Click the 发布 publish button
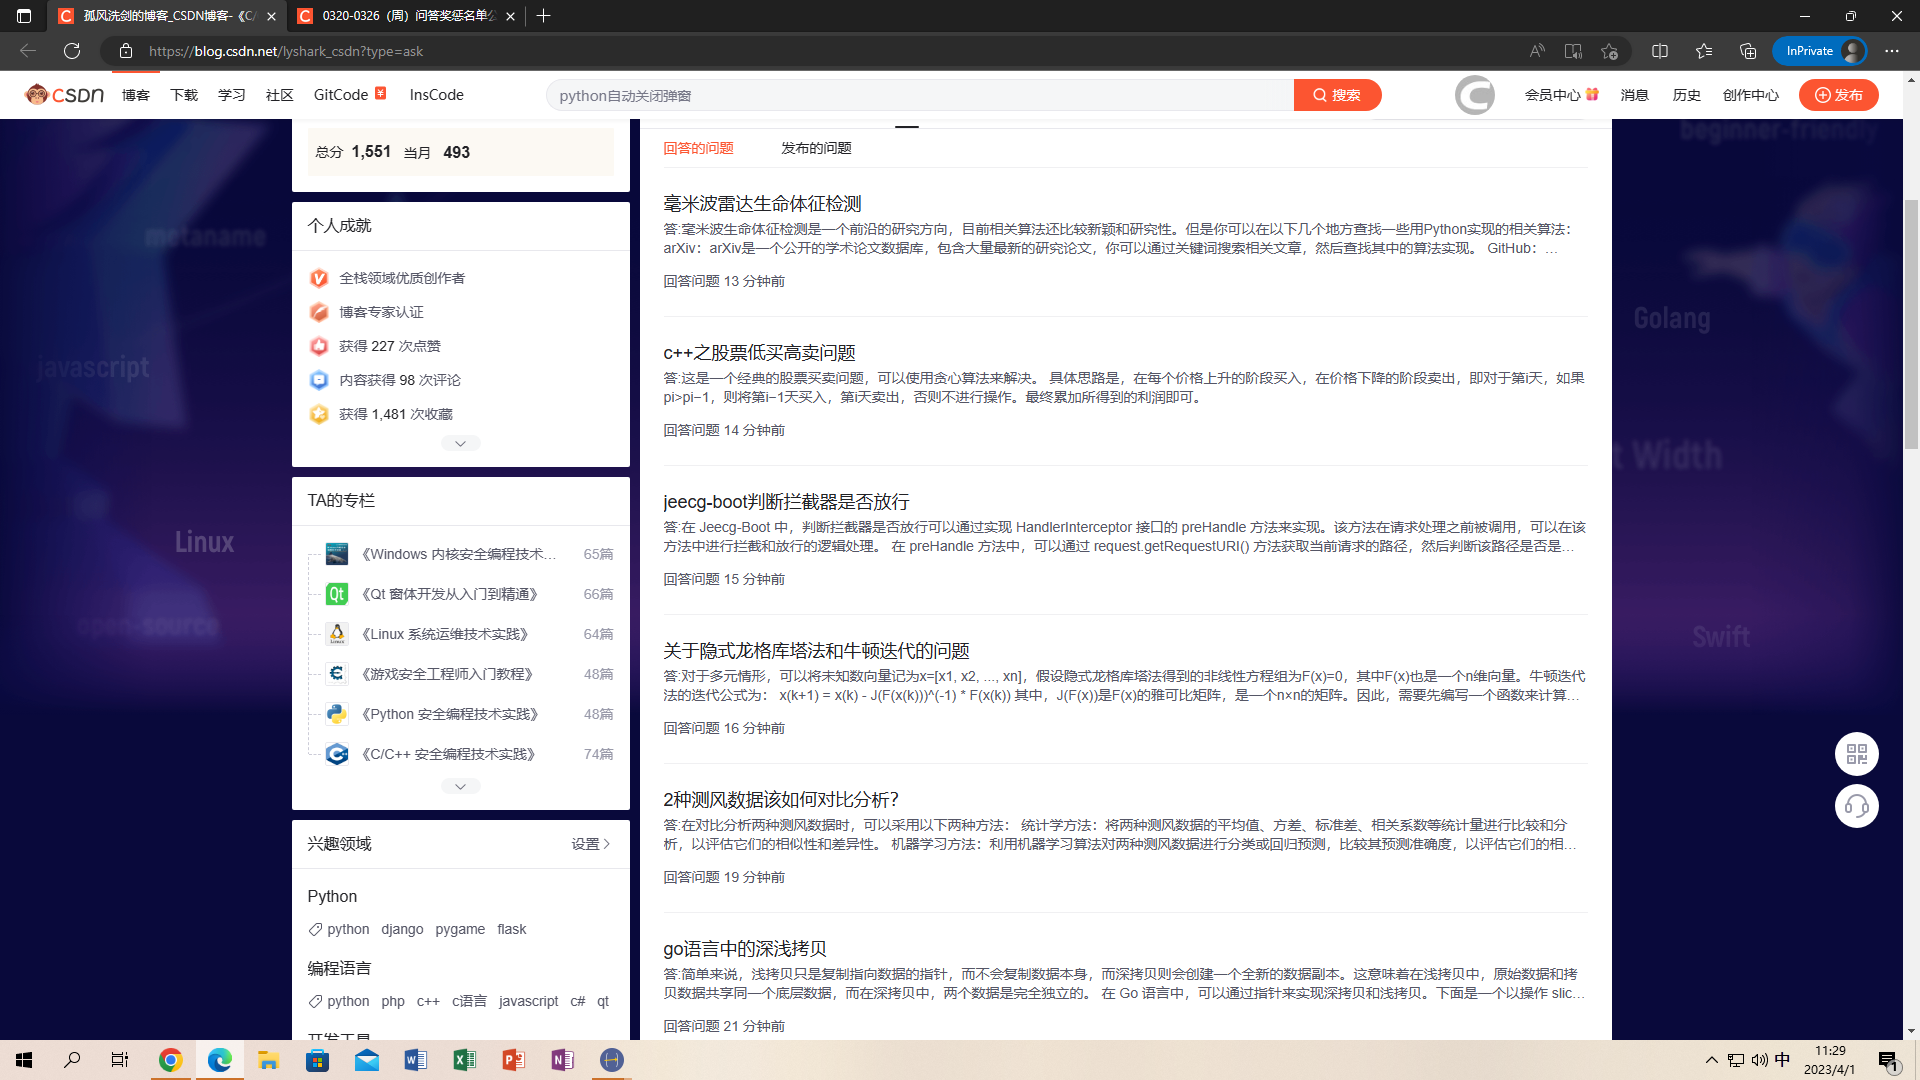 pos(1838,95)
